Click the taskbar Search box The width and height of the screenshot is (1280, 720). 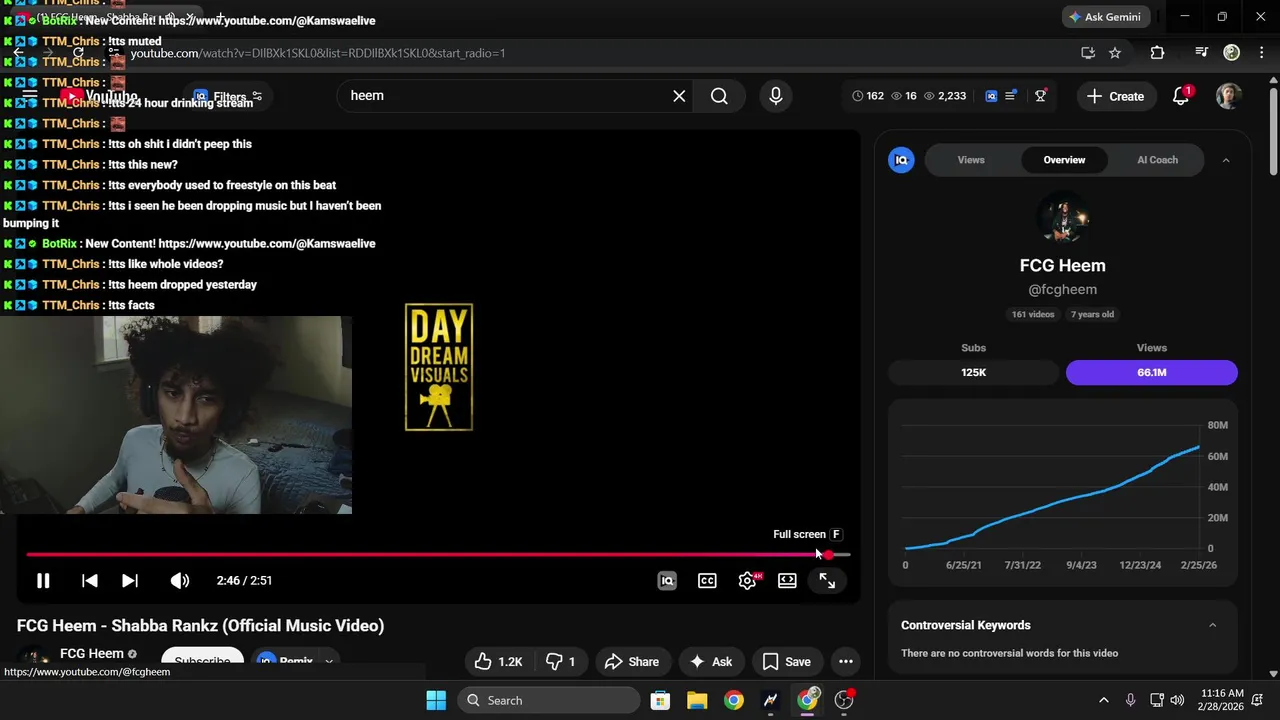(548, 700)
